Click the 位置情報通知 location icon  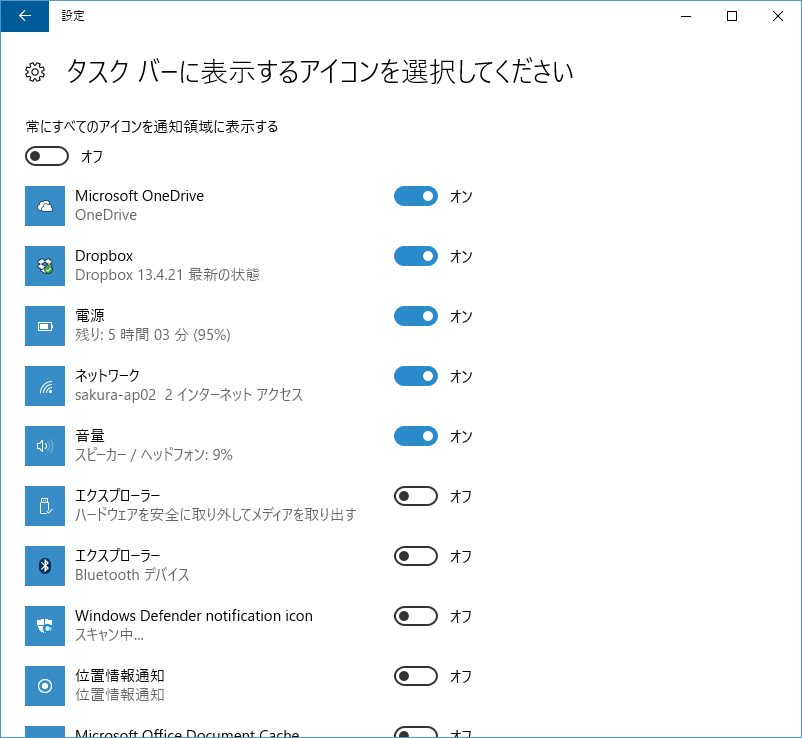pos(44,686)
